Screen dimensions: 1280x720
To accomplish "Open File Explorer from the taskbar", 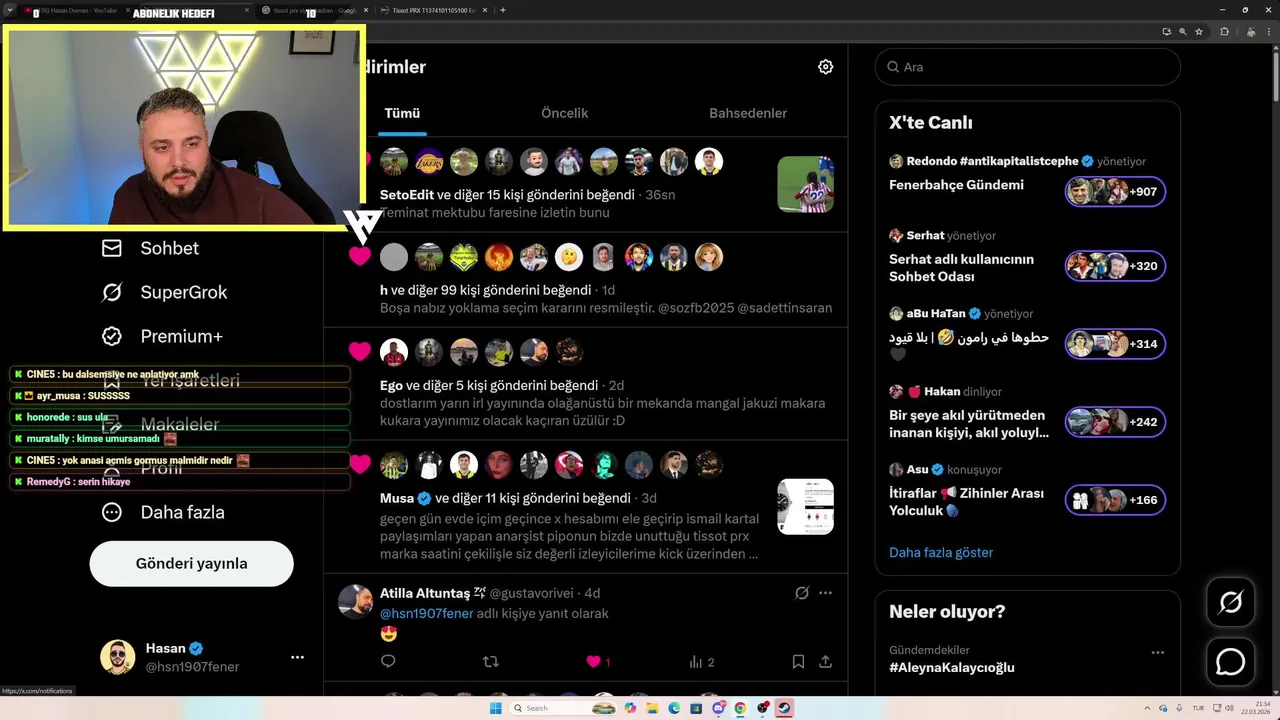I will (651, 708).
